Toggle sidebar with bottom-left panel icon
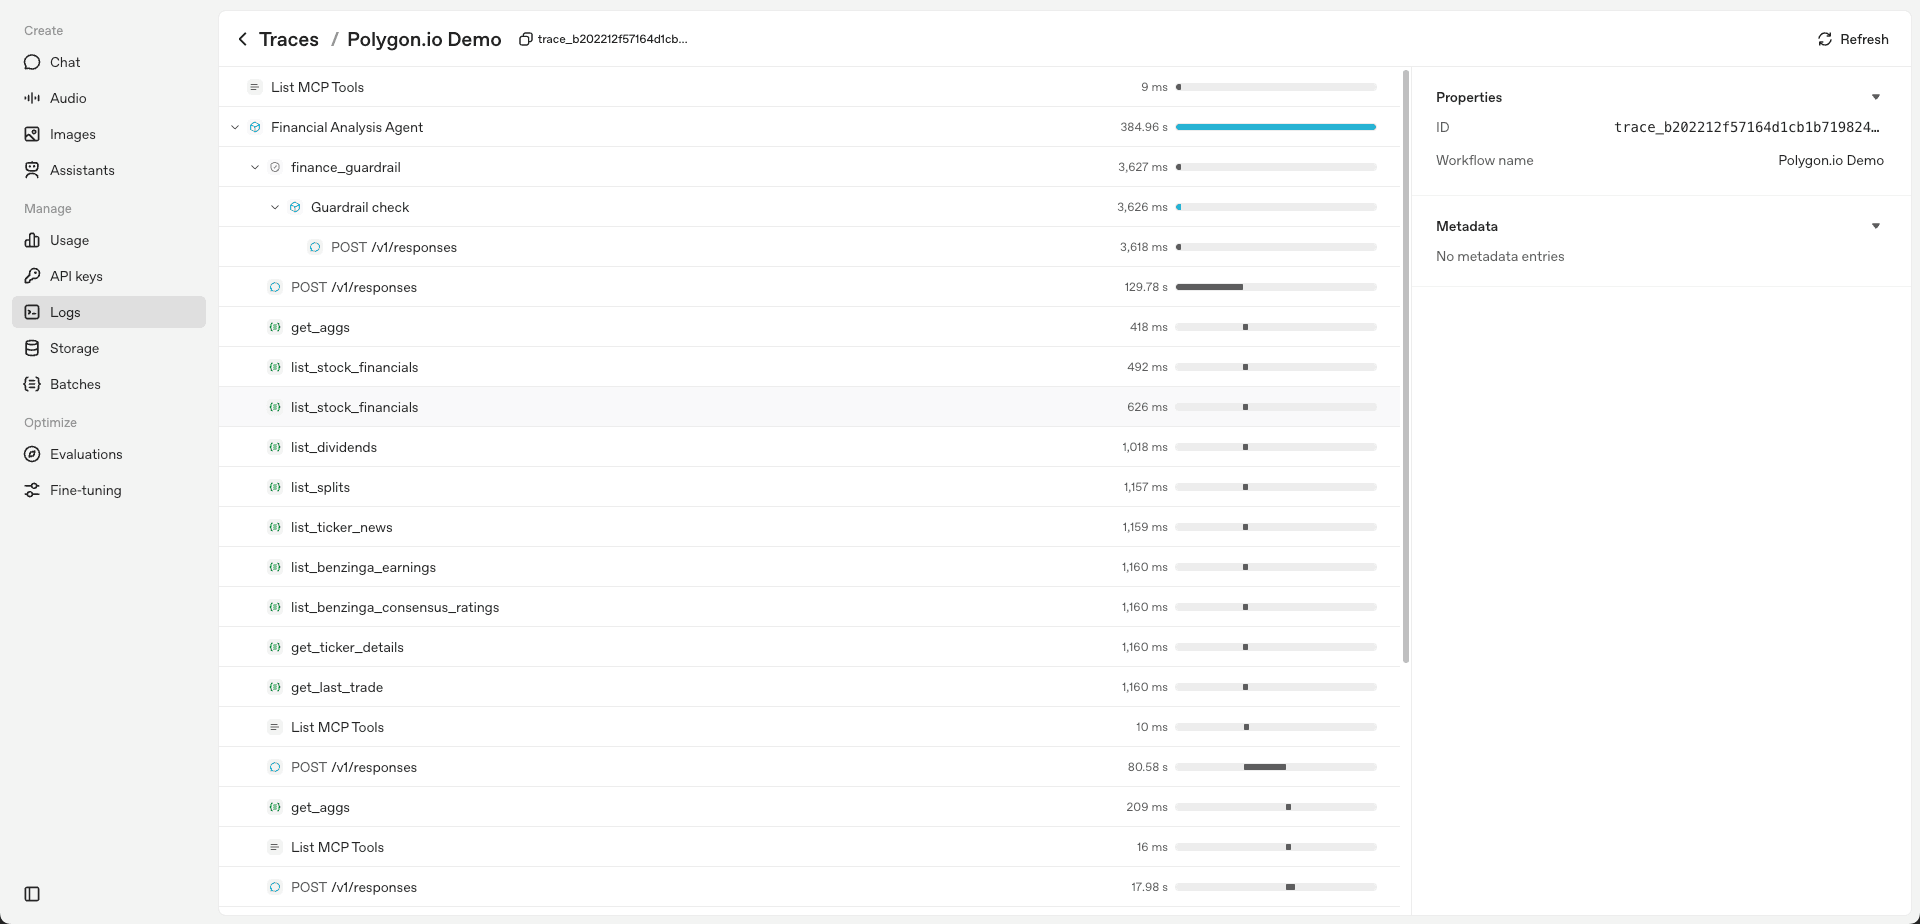Viewport: 1920px width, 924px height. (x=32, y=894)
